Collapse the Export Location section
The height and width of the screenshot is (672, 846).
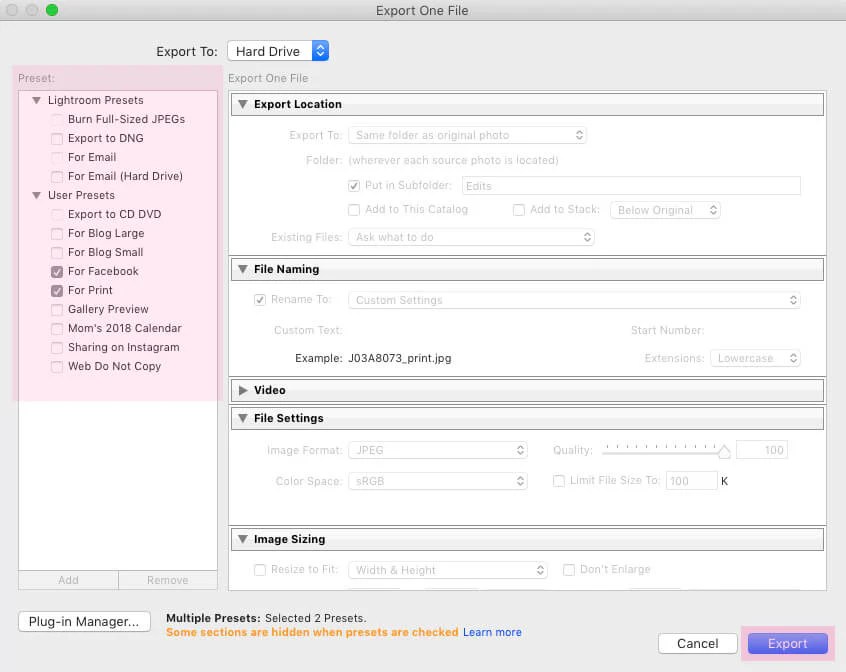[243, 104]
